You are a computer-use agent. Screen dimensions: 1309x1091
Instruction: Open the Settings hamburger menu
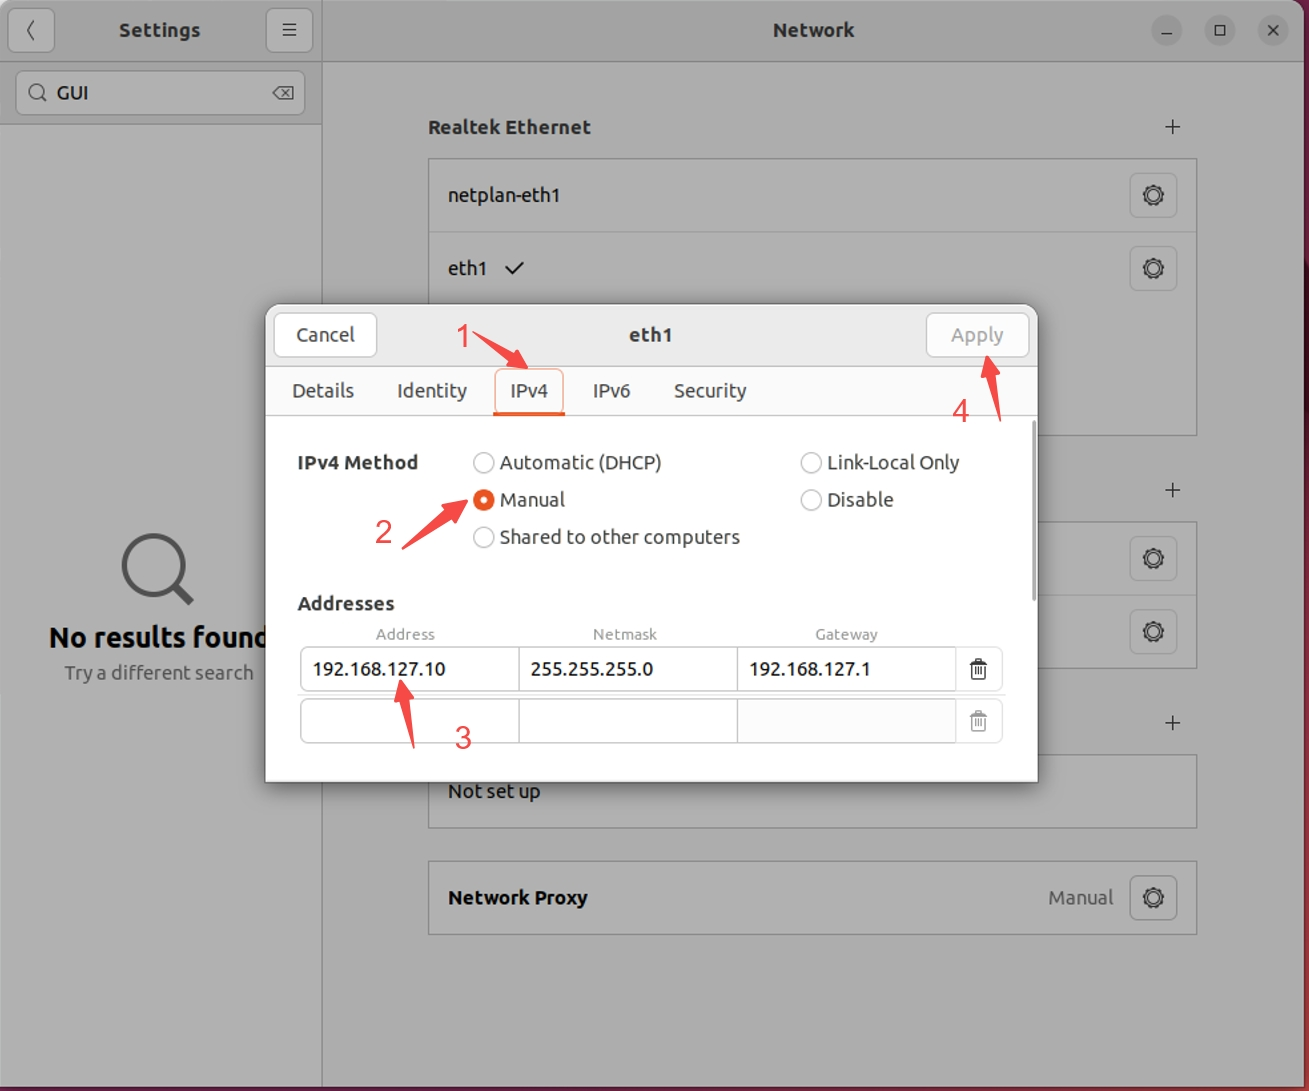[x=289, y=30]
